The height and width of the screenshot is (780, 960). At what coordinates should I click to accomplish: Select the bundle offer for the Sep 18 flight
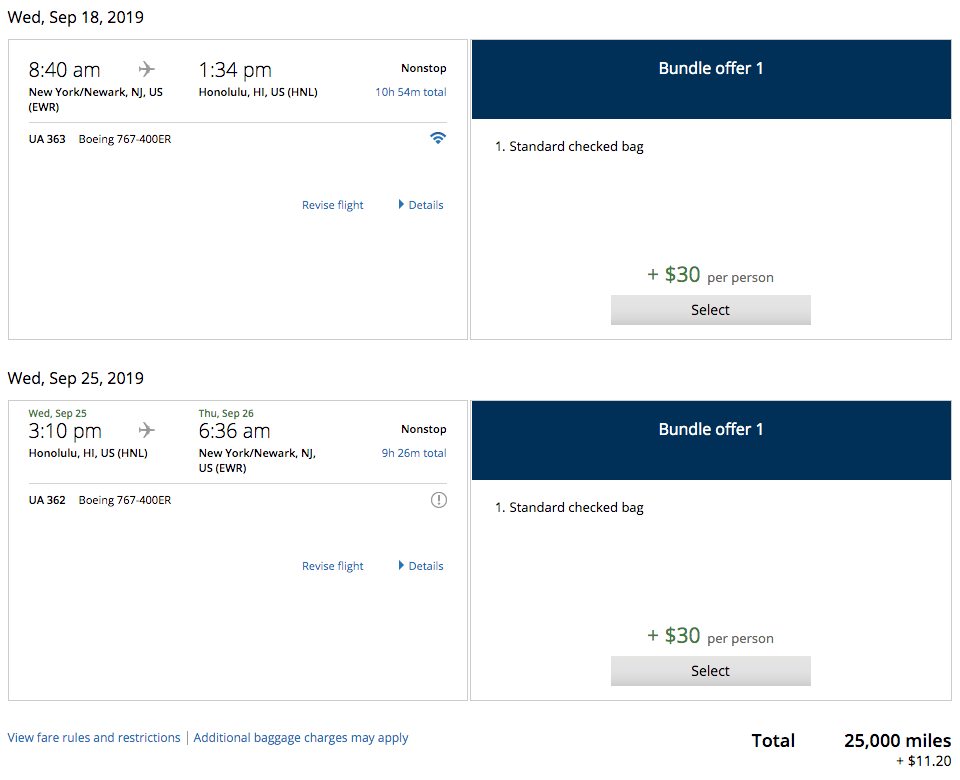click(710, 310)
